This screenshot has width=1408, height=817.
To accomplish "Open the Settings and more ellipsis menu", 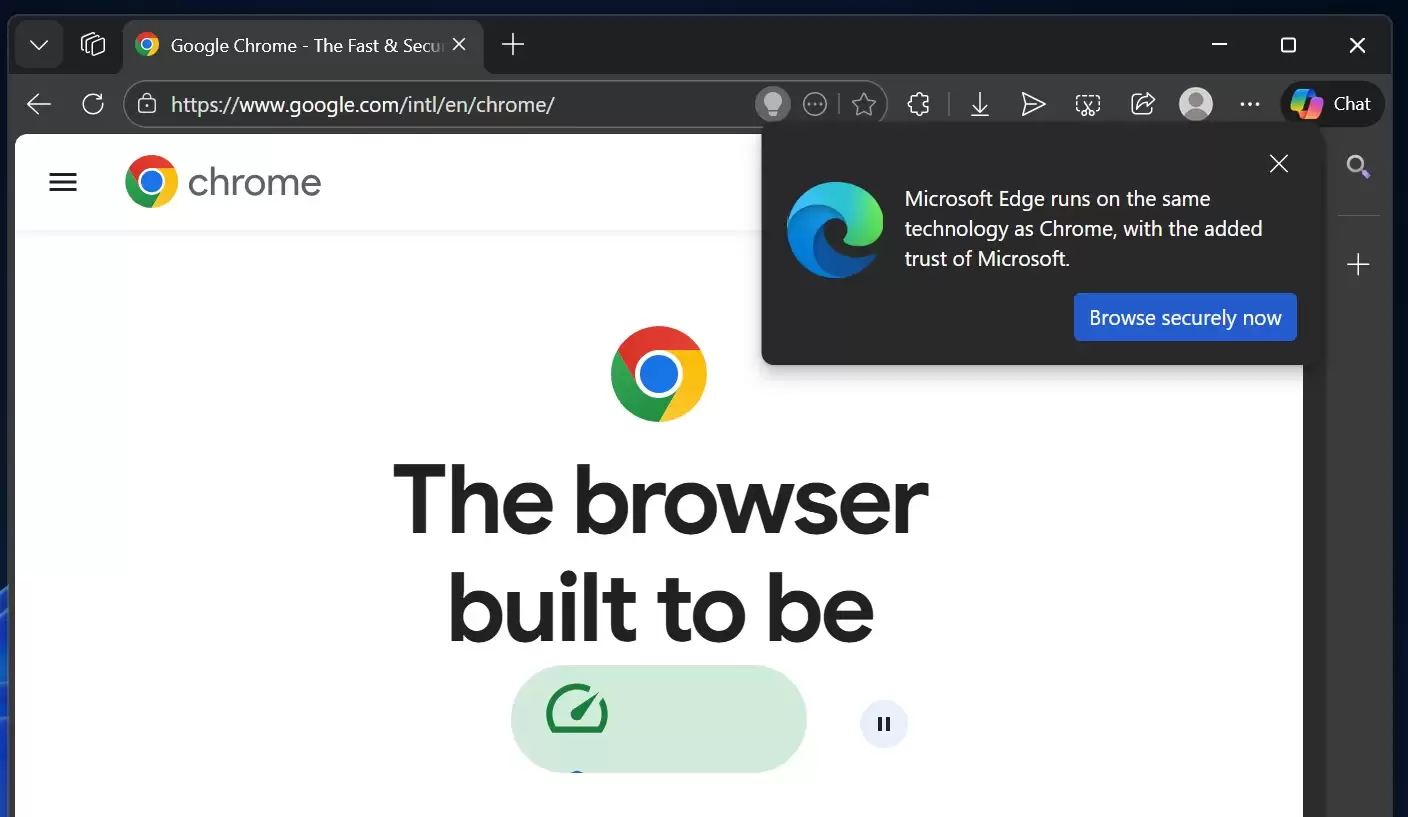I will pos(1249,104).
